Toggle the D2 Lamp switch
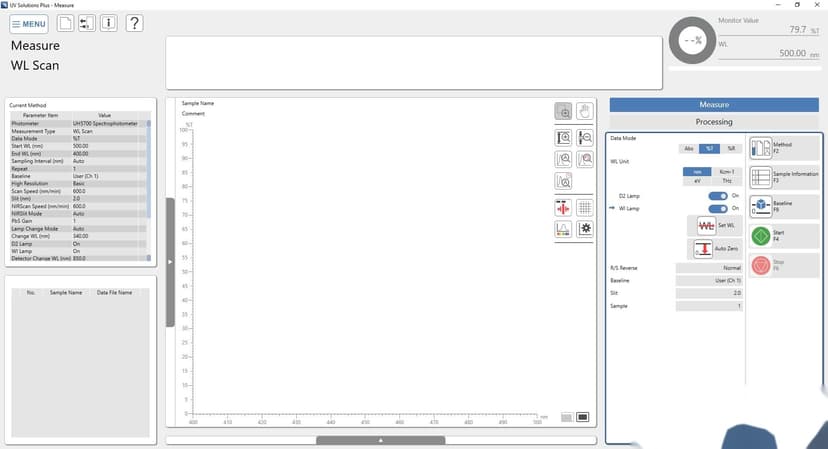Viewport: 828px width, 449px height. click(718, 196)
